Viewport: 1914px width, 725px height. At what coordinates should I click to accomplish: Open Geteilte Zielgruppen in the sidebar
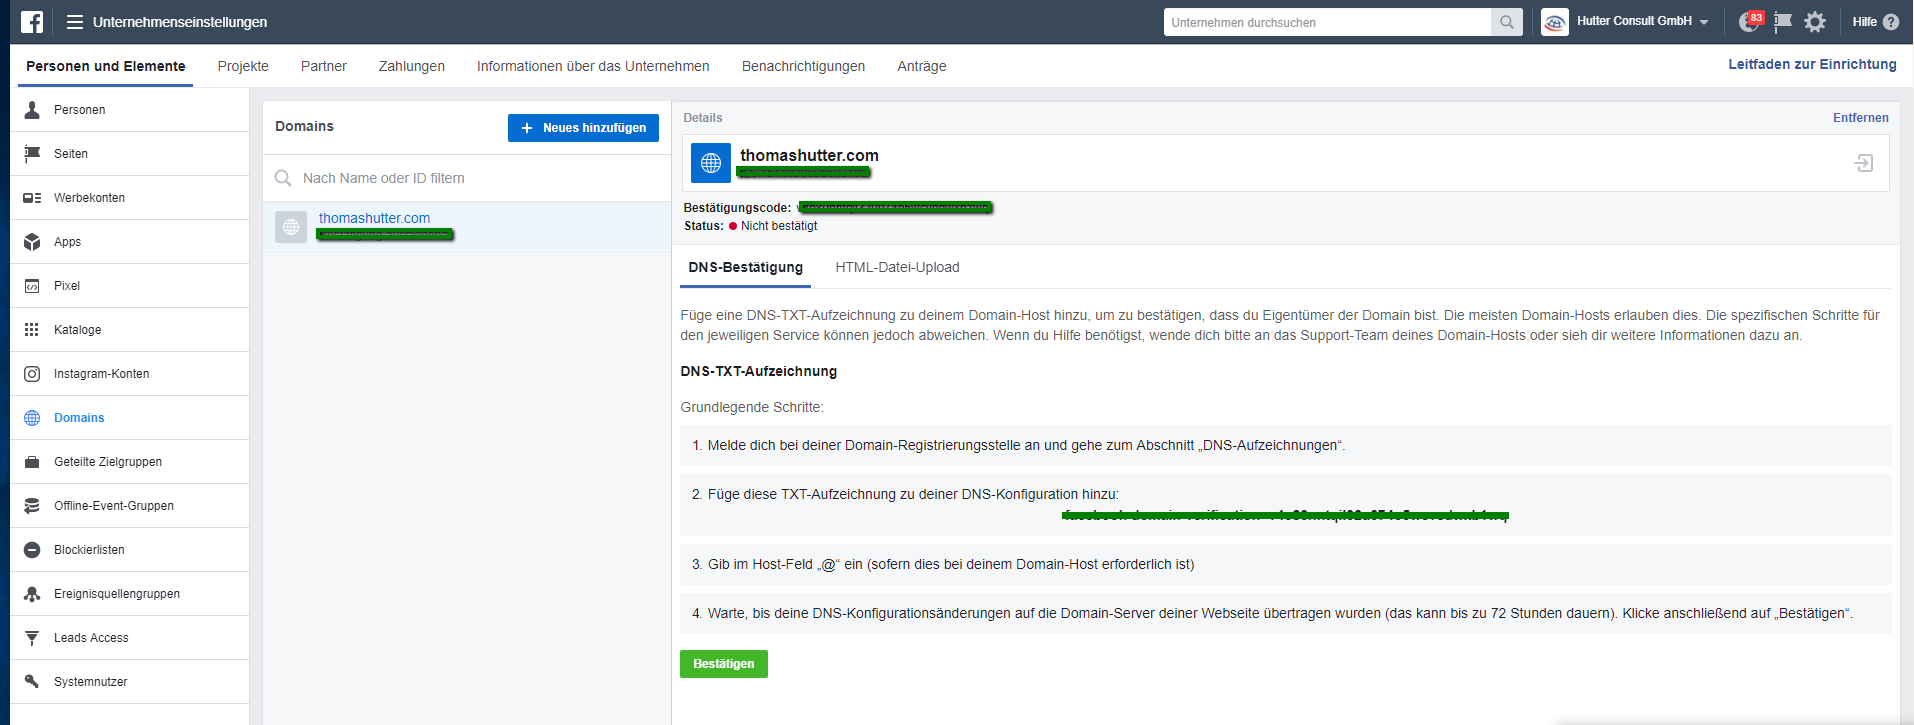[130, 462]
